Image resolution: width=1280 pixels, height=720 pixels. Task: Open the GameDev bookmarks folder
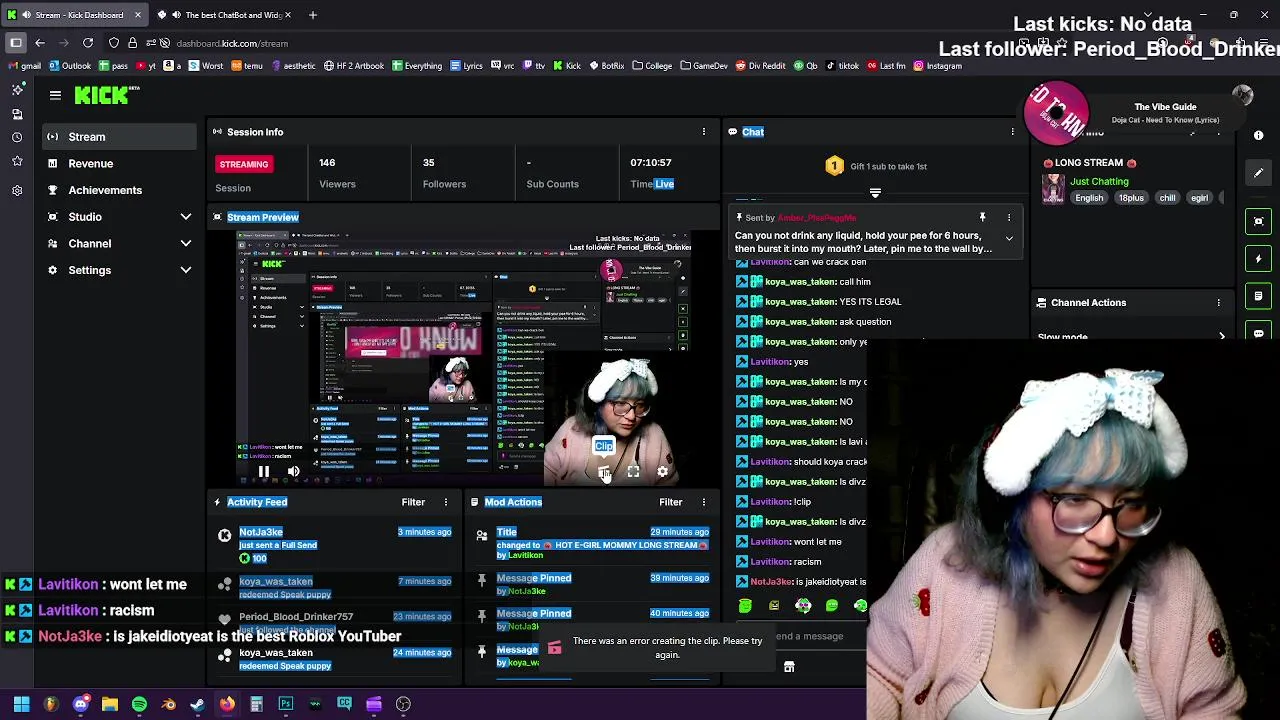pyautogui.click(x=704, y=66)
